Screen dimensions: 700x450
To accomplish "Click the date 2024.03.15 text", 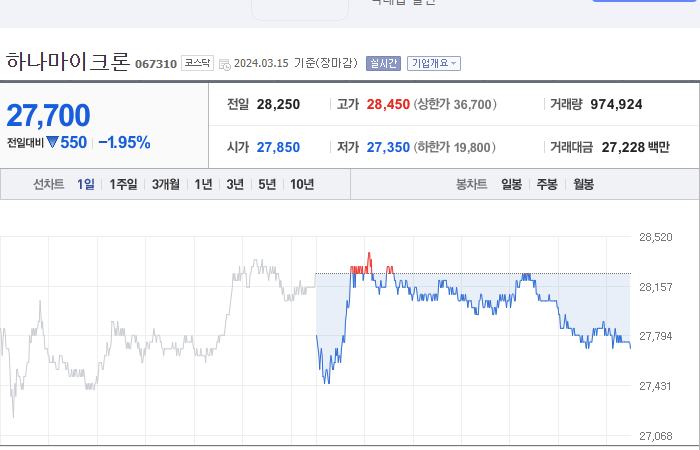I will (261, 63).
